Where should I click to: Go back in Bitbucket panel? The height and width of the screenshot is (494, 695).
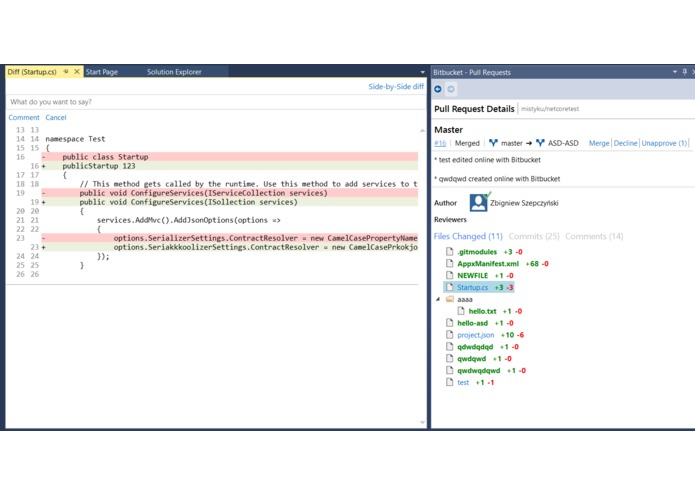(x=438, y=89)
